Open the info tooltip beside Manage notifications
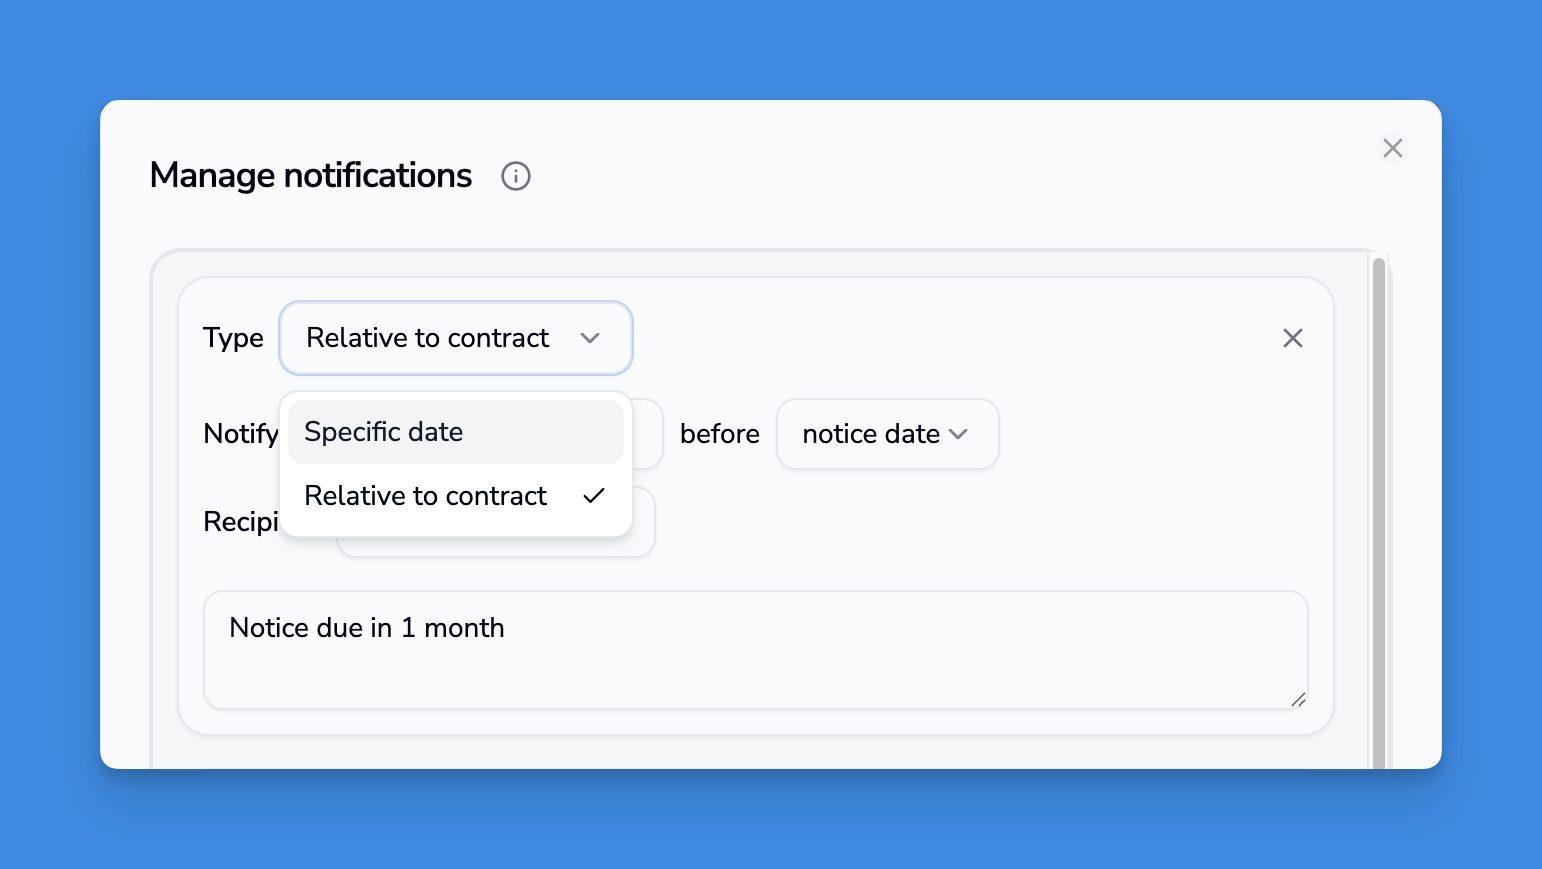 click(x=515, y=176)
